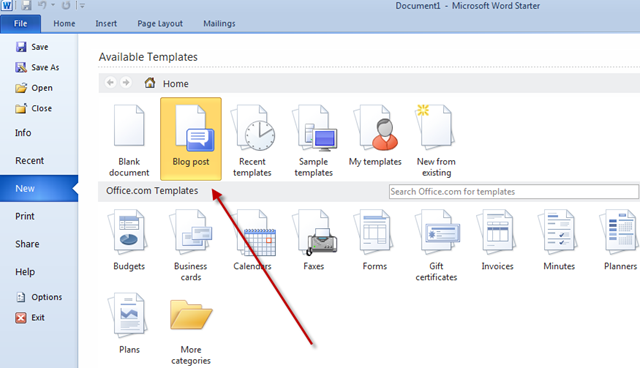Screen dimensions: 640x368
Task: Open Sample templates
Action: point(313,140)
